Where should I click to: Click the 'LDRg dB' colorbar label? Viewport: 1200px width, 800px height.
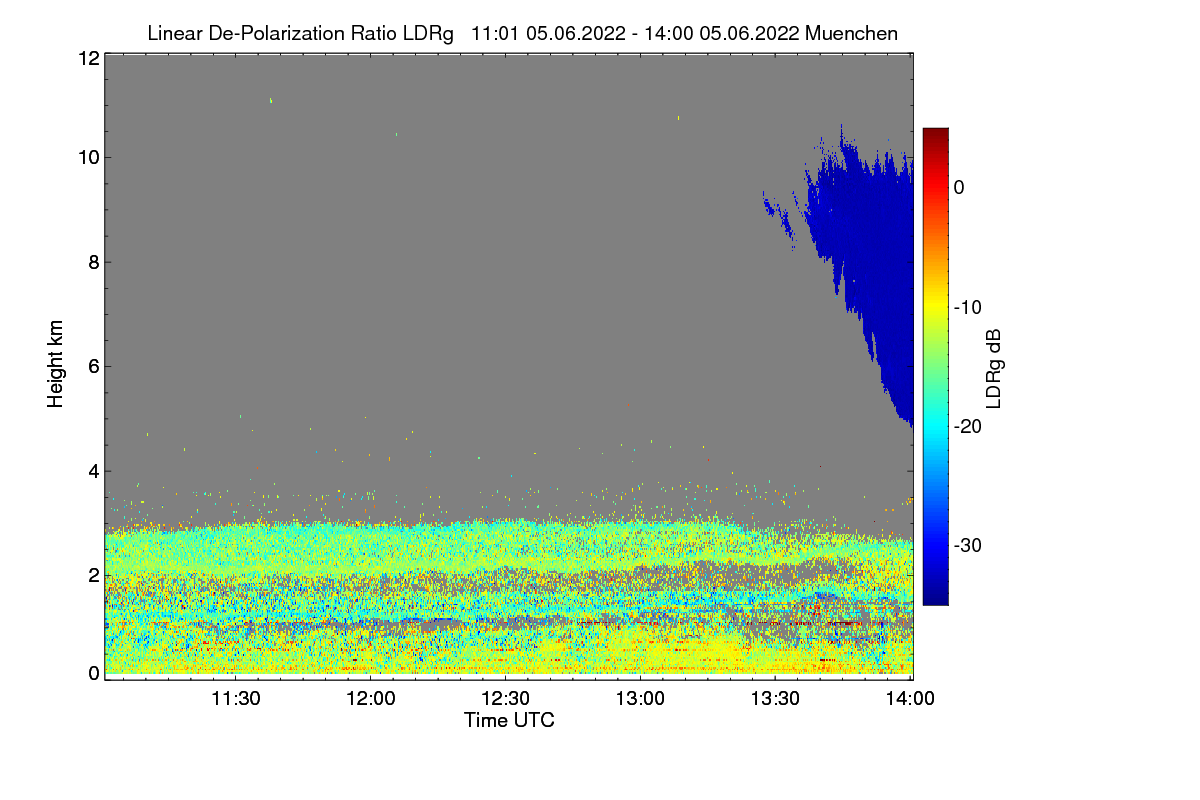[993, 369]
